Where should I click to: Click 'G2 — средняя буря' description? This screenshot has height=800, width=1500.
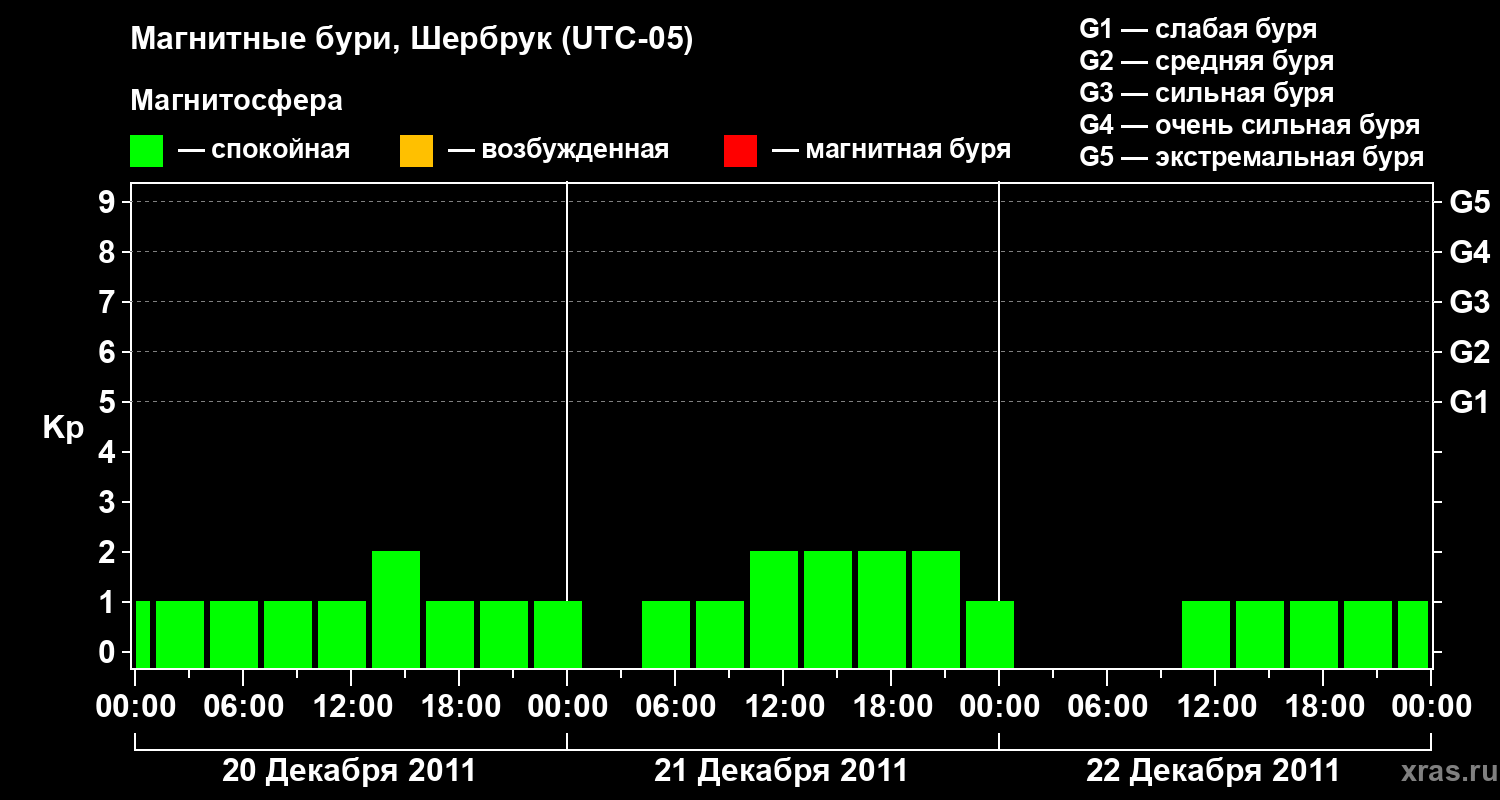(1207, 61)
